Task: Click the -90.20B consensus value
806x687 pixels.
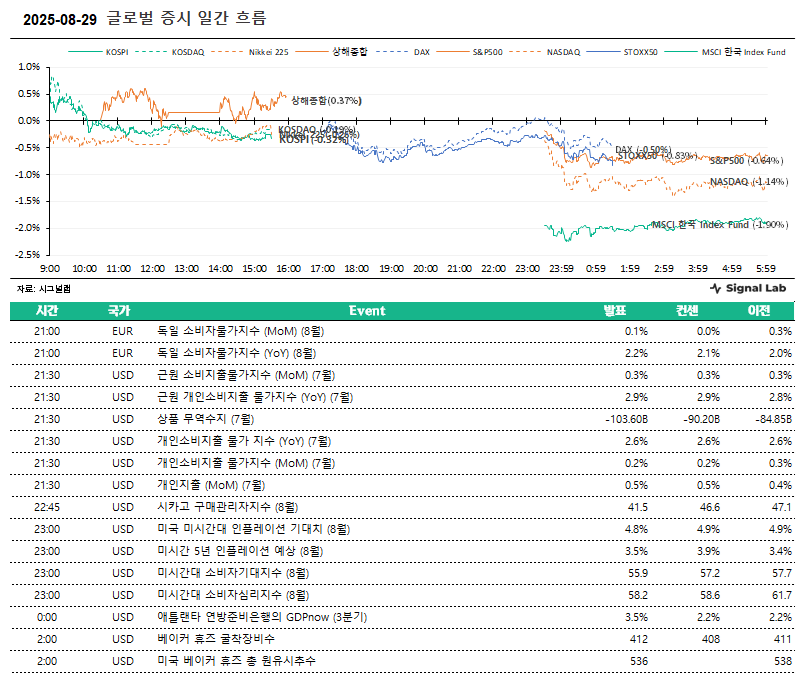Action: click(x=702, y=419)
